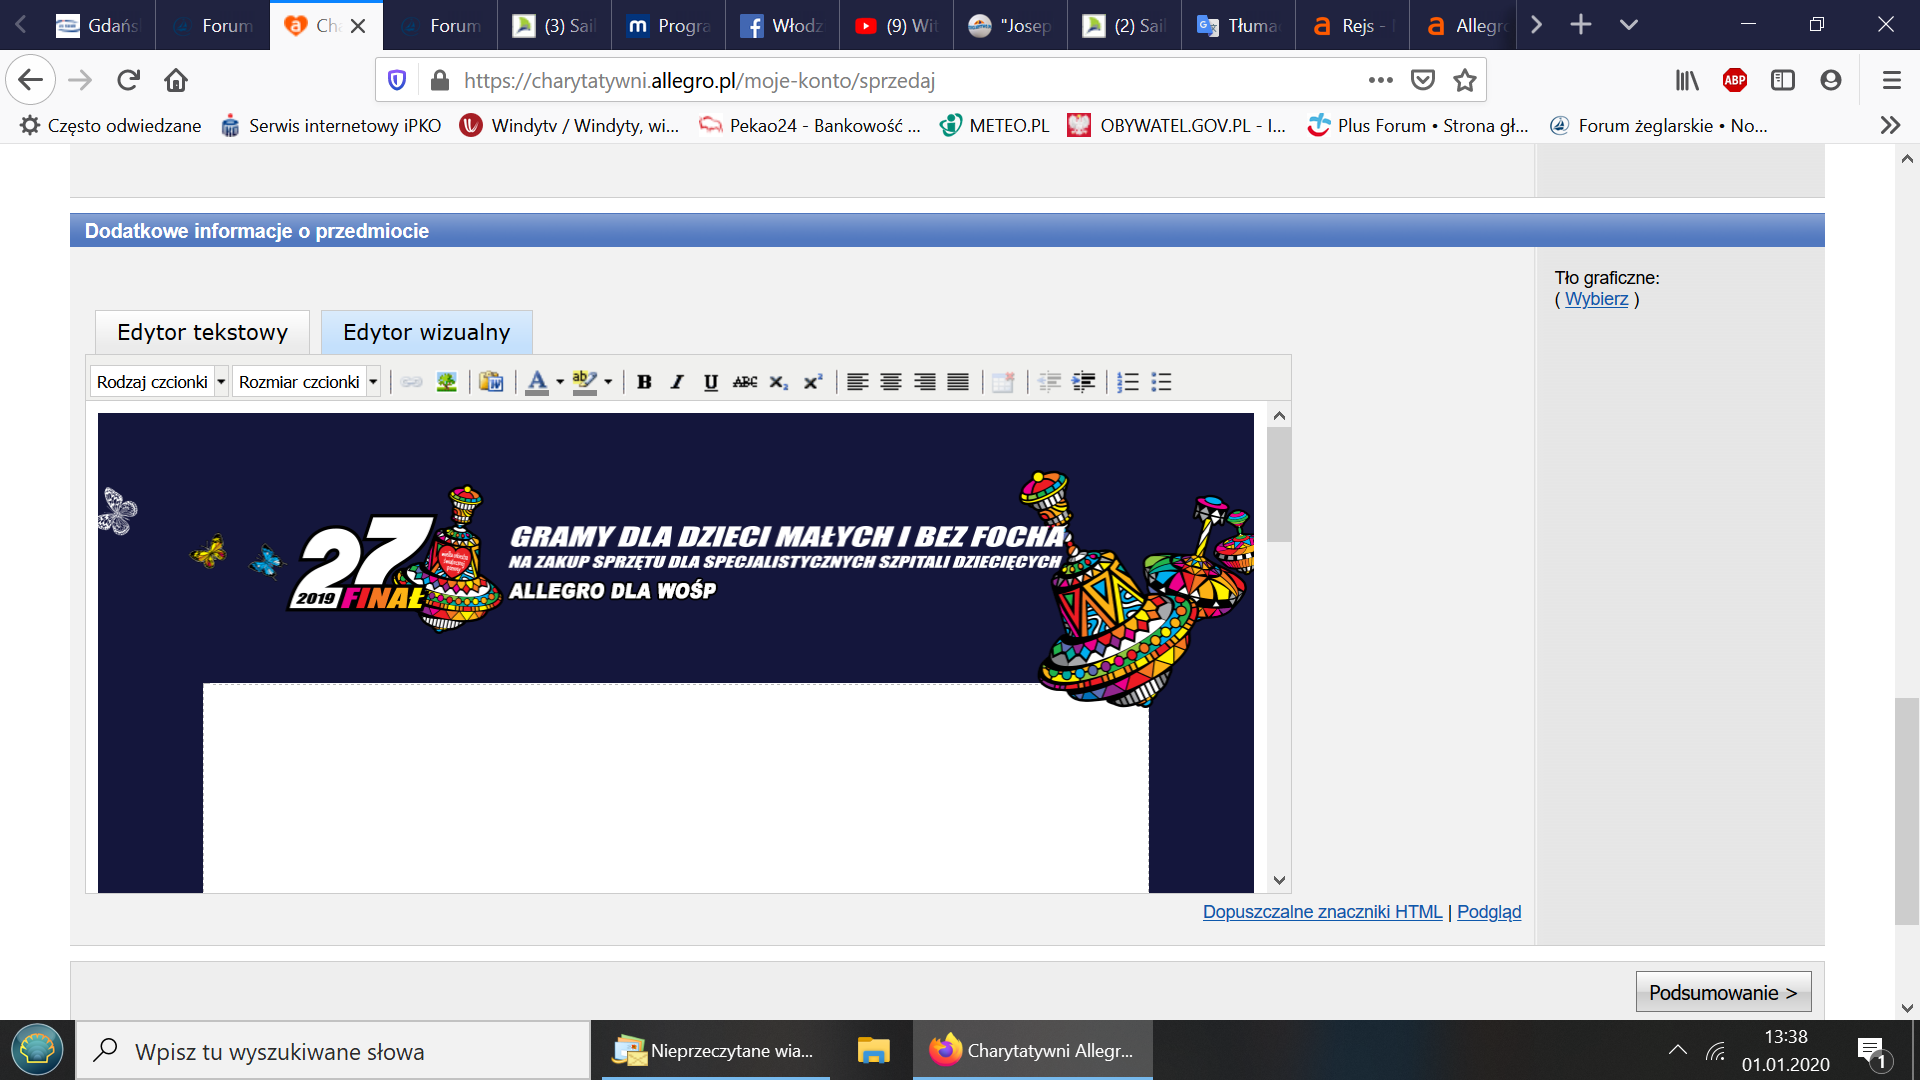Go to the browser home page

click(x=176, y=80)
